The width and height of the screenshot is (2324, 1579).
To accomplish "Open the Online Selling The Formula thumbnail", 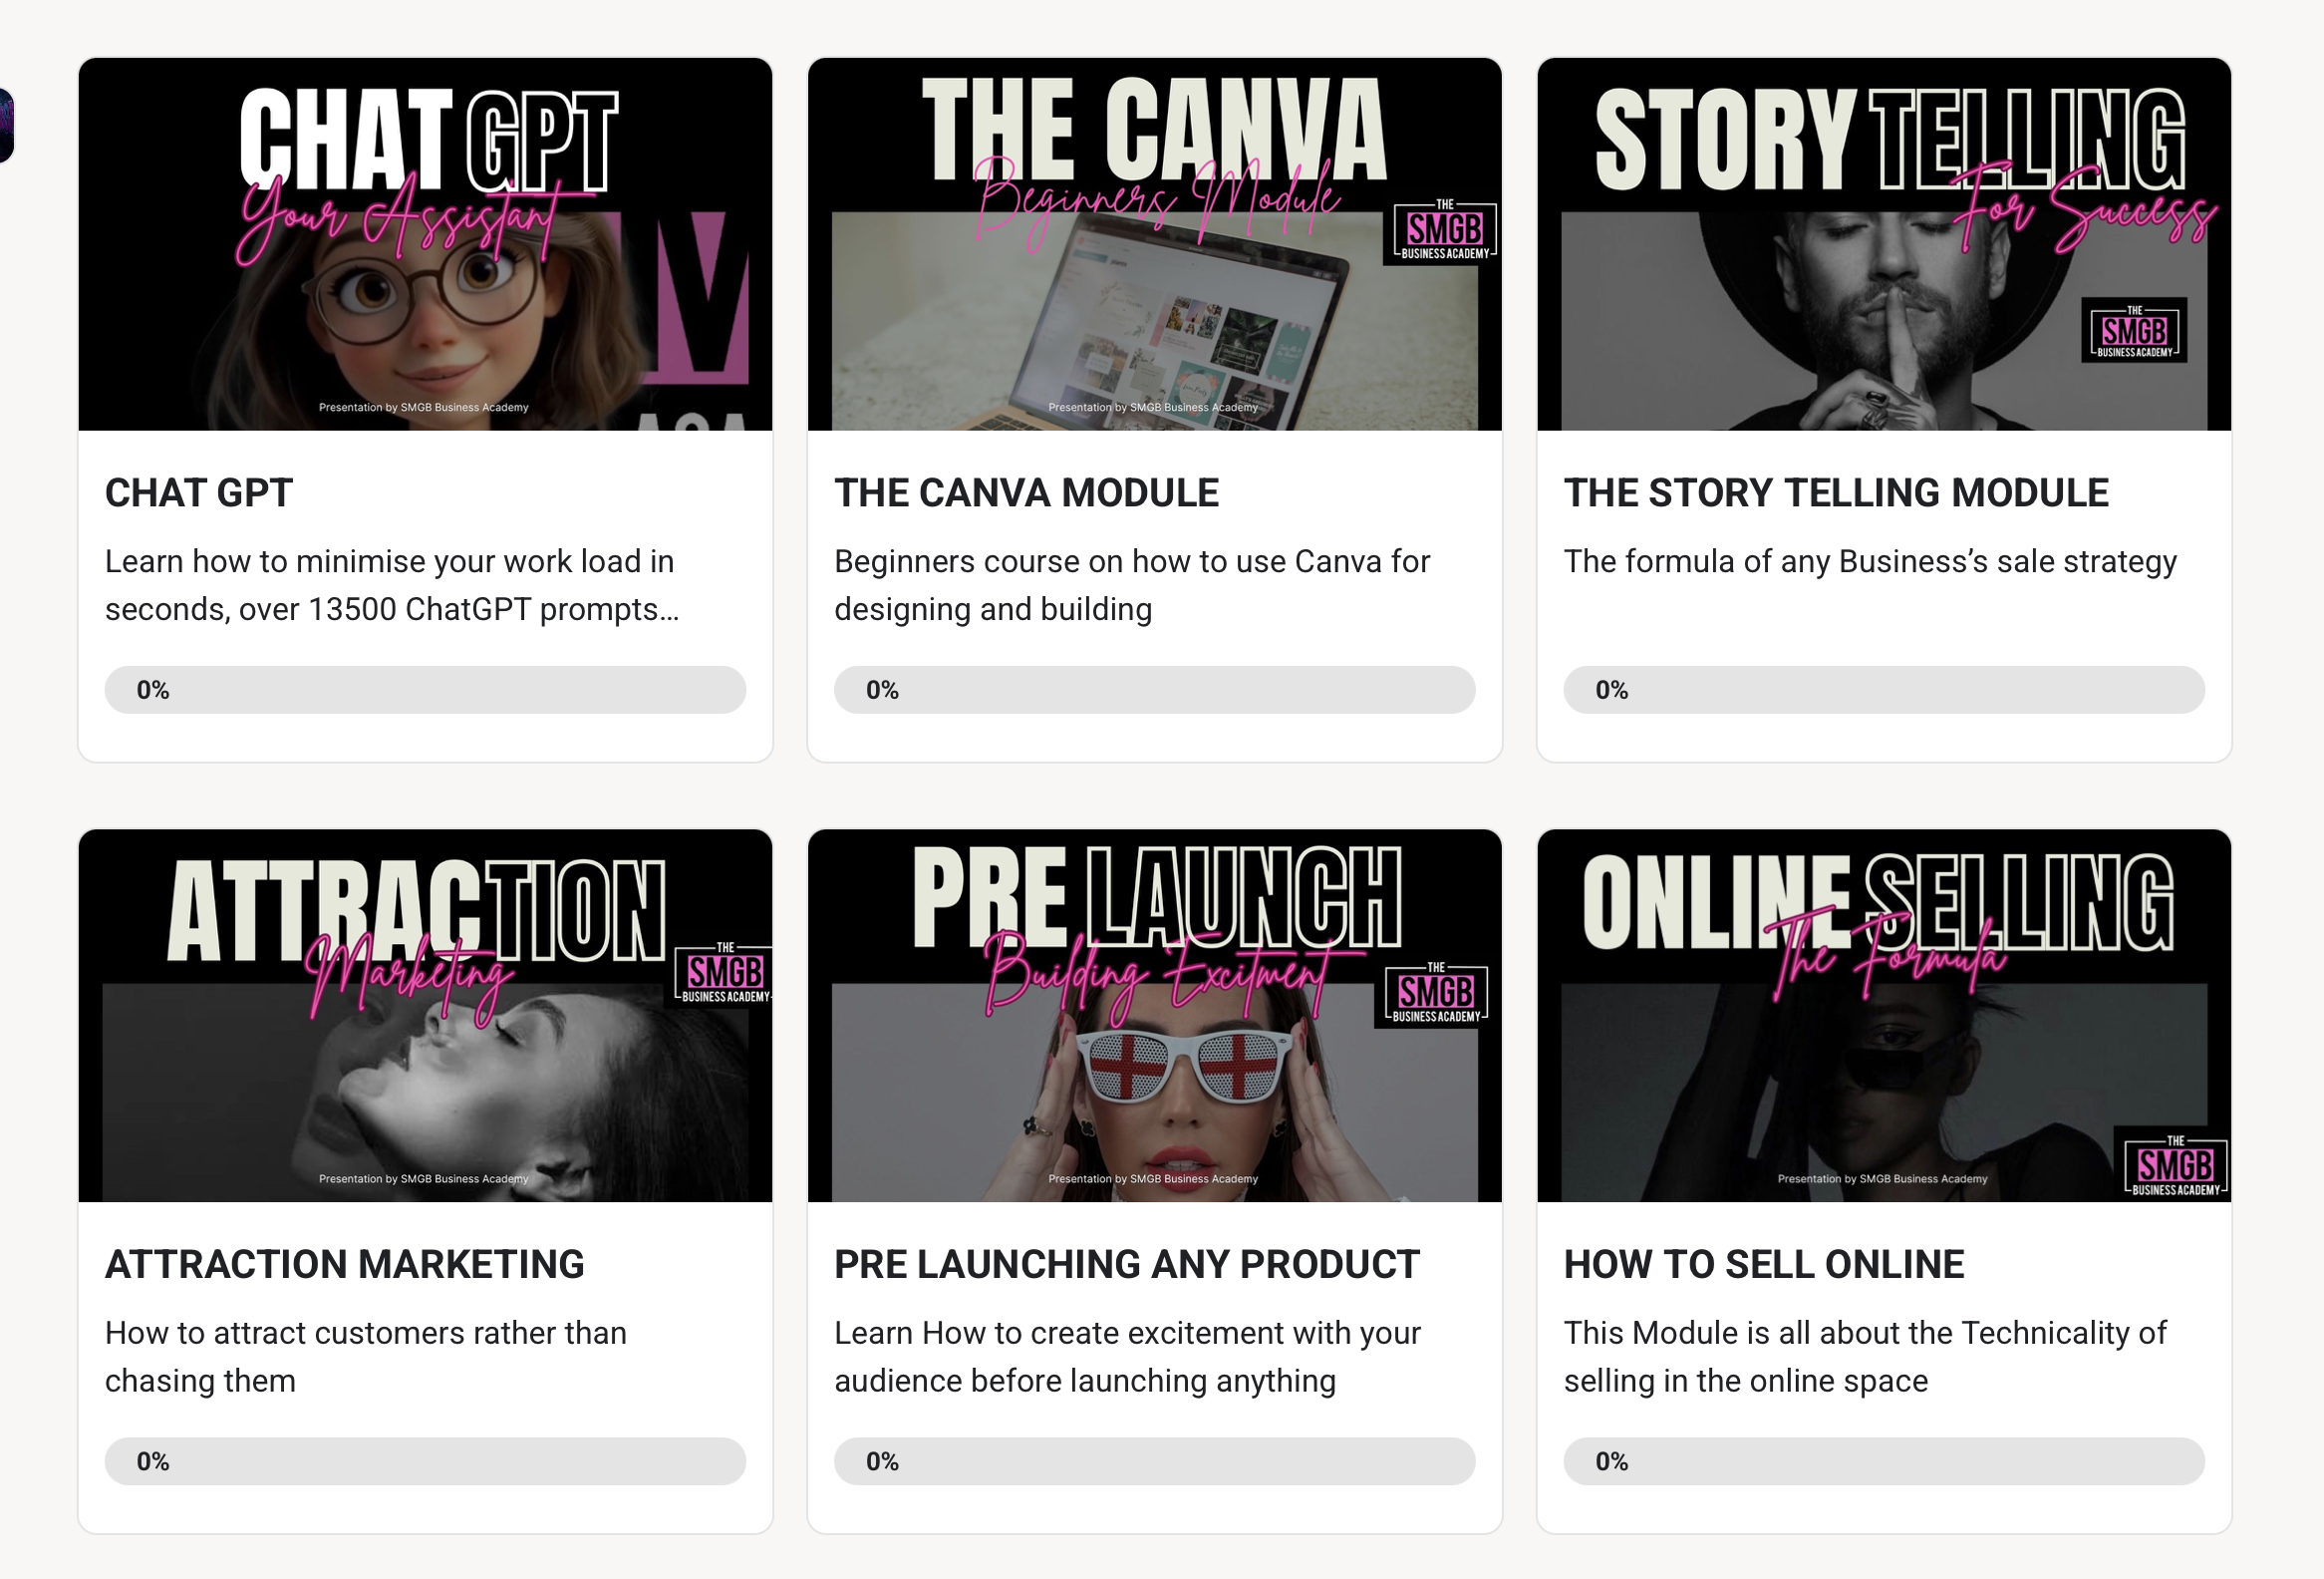I will pyautogui.click(x=1883, y=1015).
